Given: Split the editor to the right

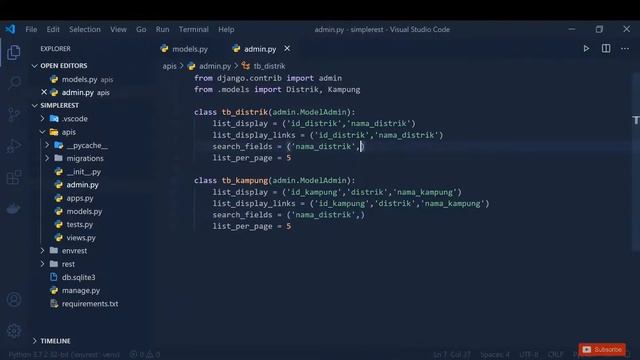Looking at the screenshot, I should pyautogui.click(x=606, y=49).
